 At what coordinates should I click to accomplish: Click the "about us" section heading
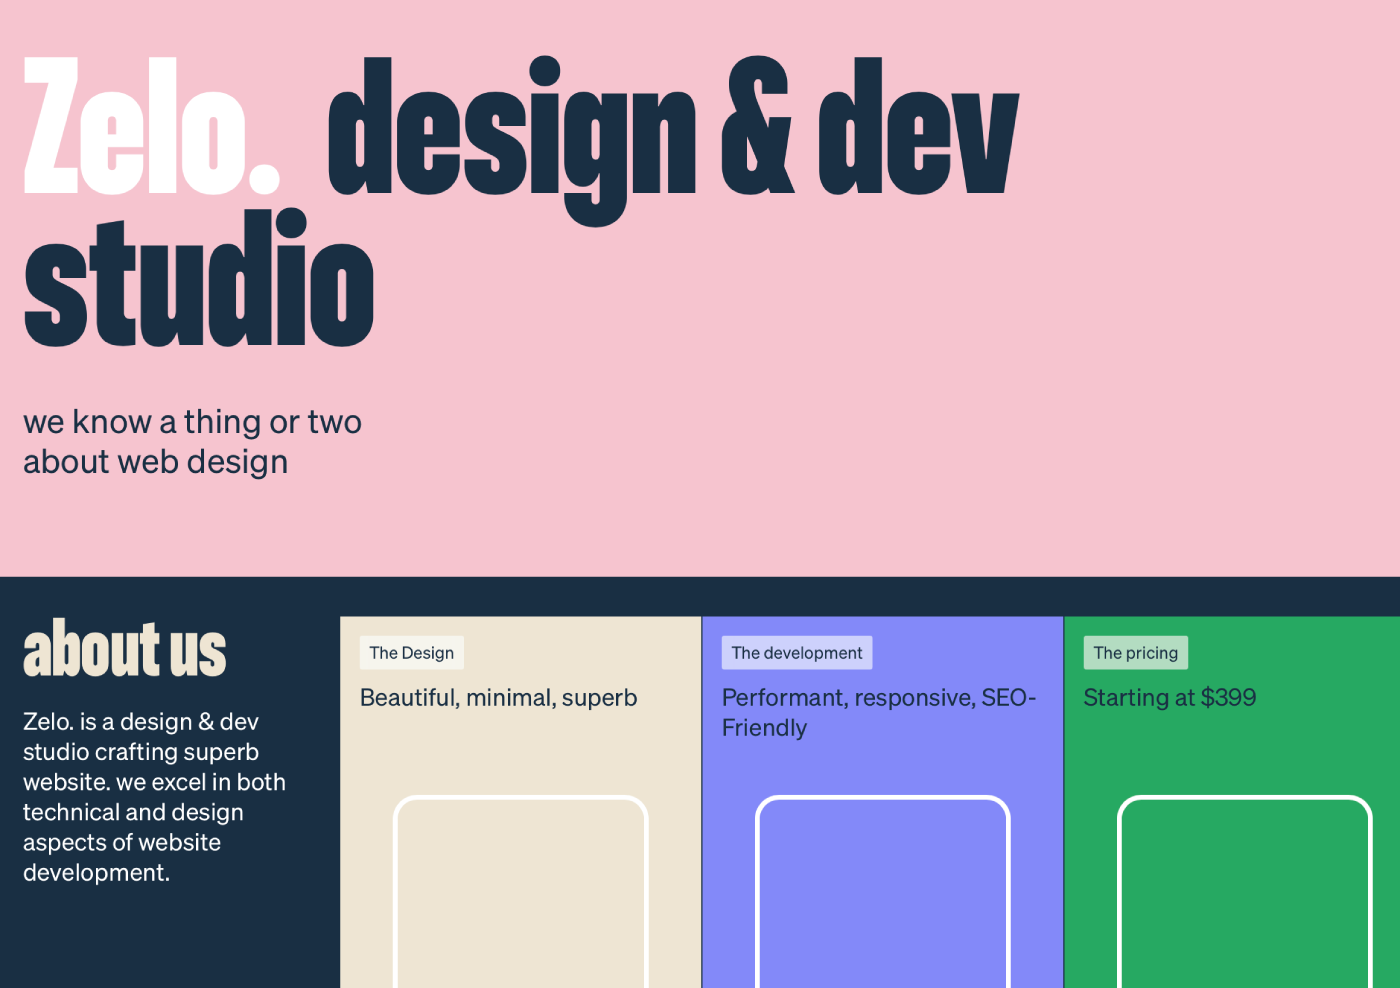coord(125,650)
